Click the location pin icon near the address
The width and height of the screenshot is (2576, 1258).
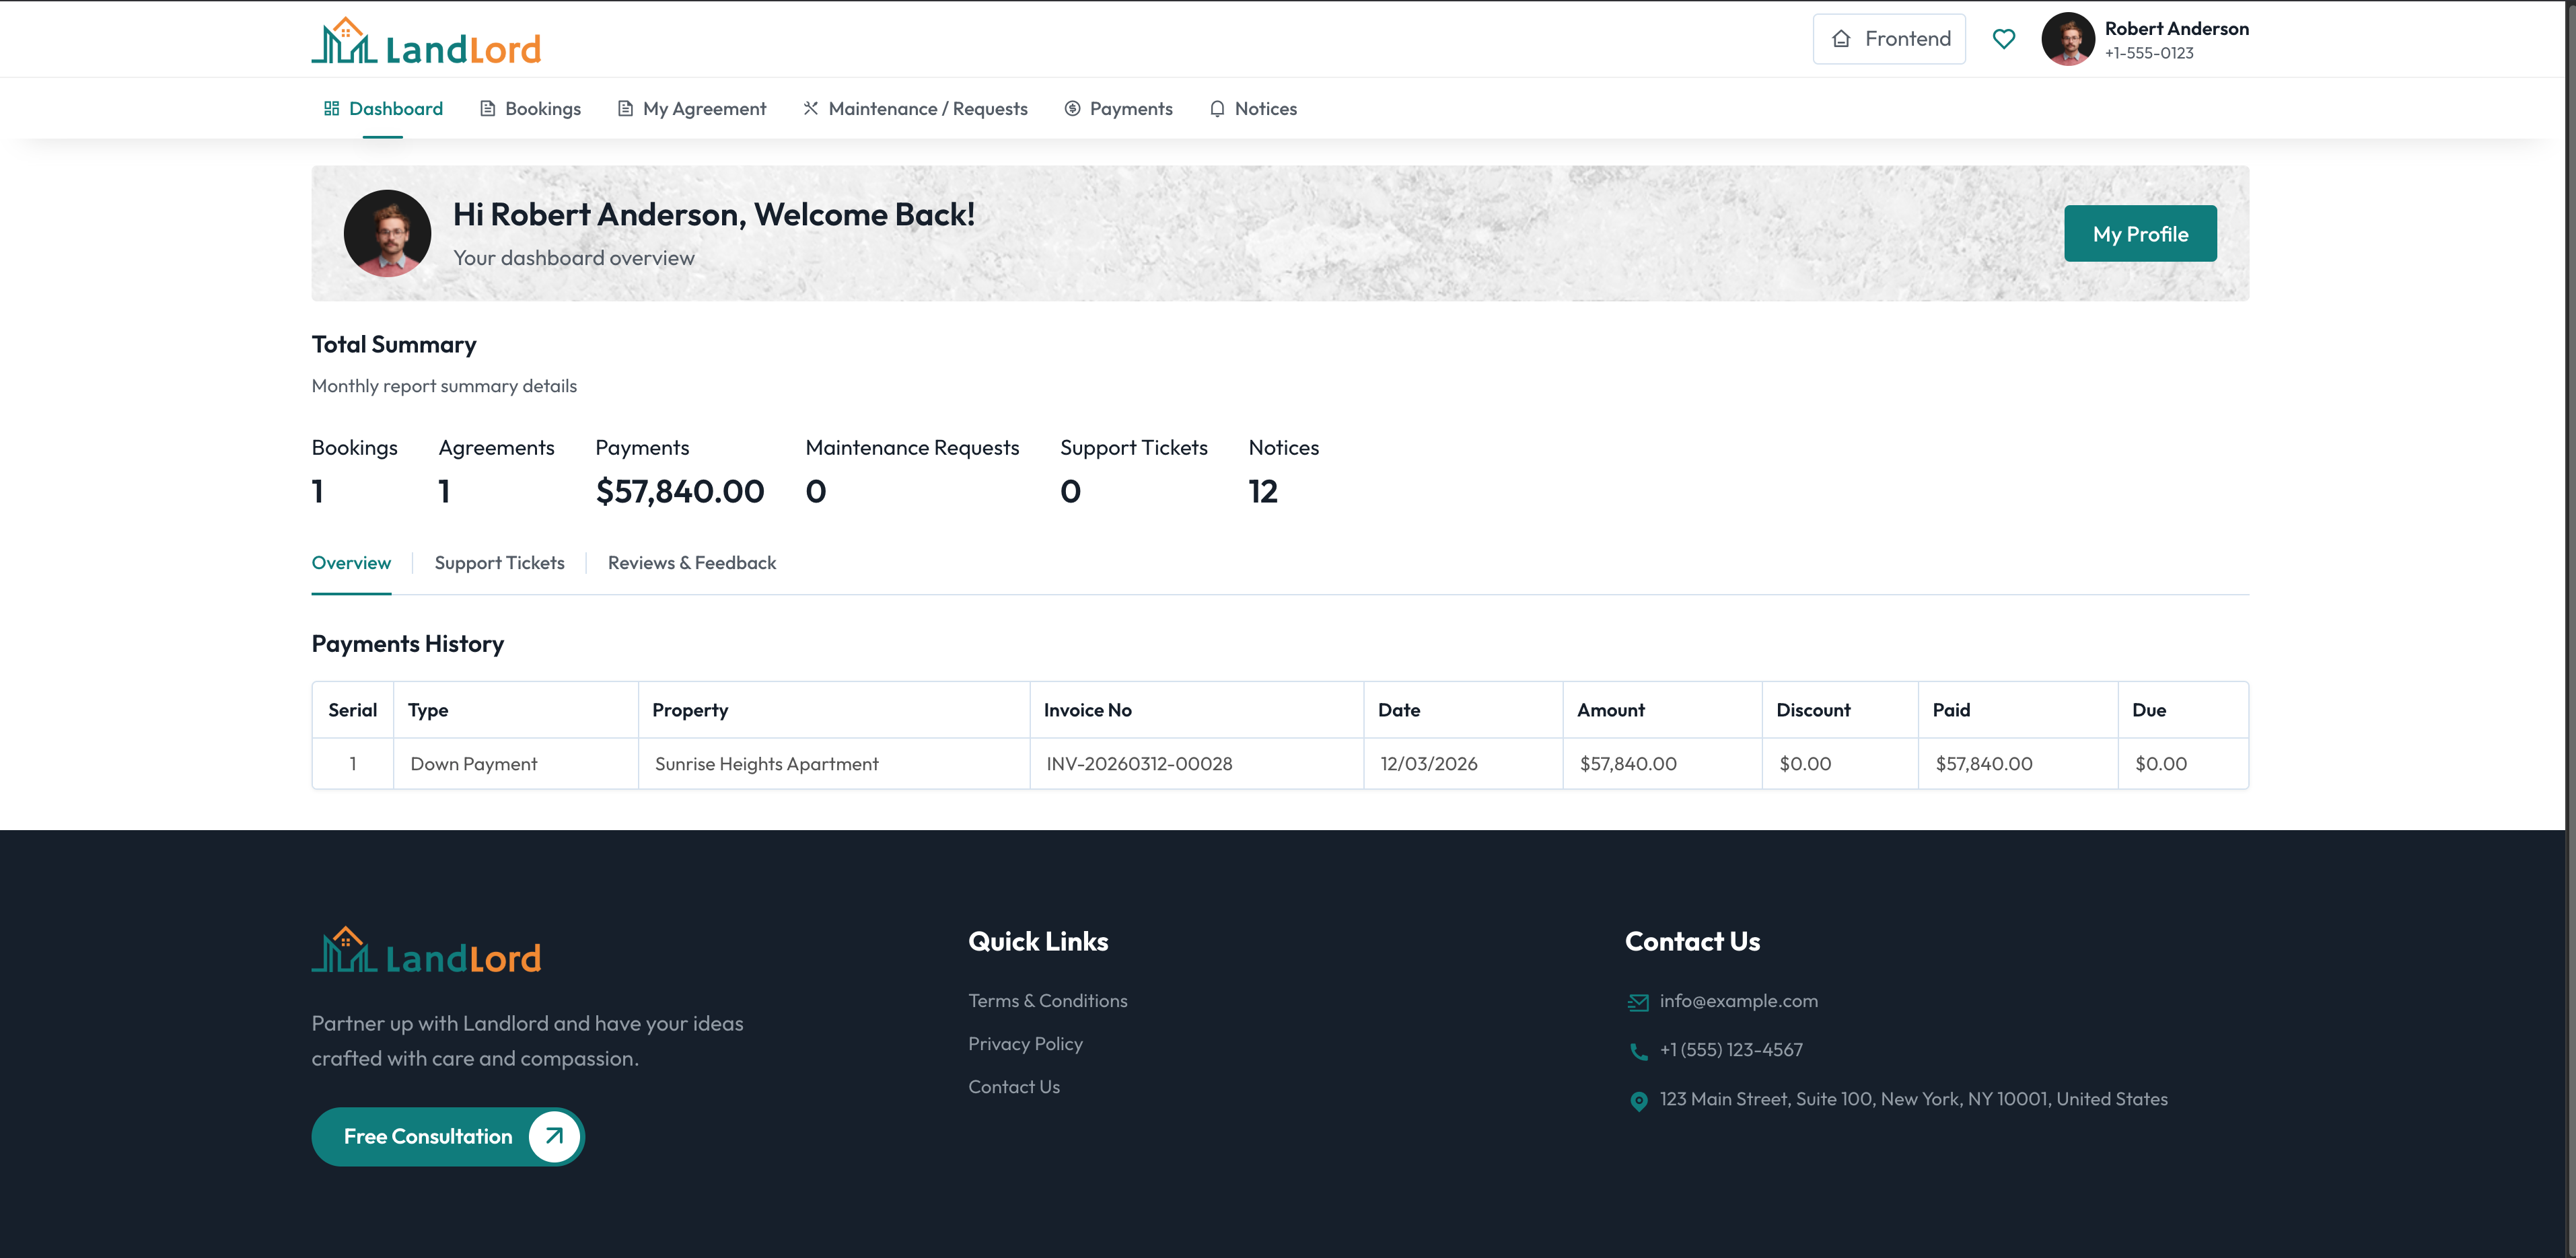click(1638, 1100)
